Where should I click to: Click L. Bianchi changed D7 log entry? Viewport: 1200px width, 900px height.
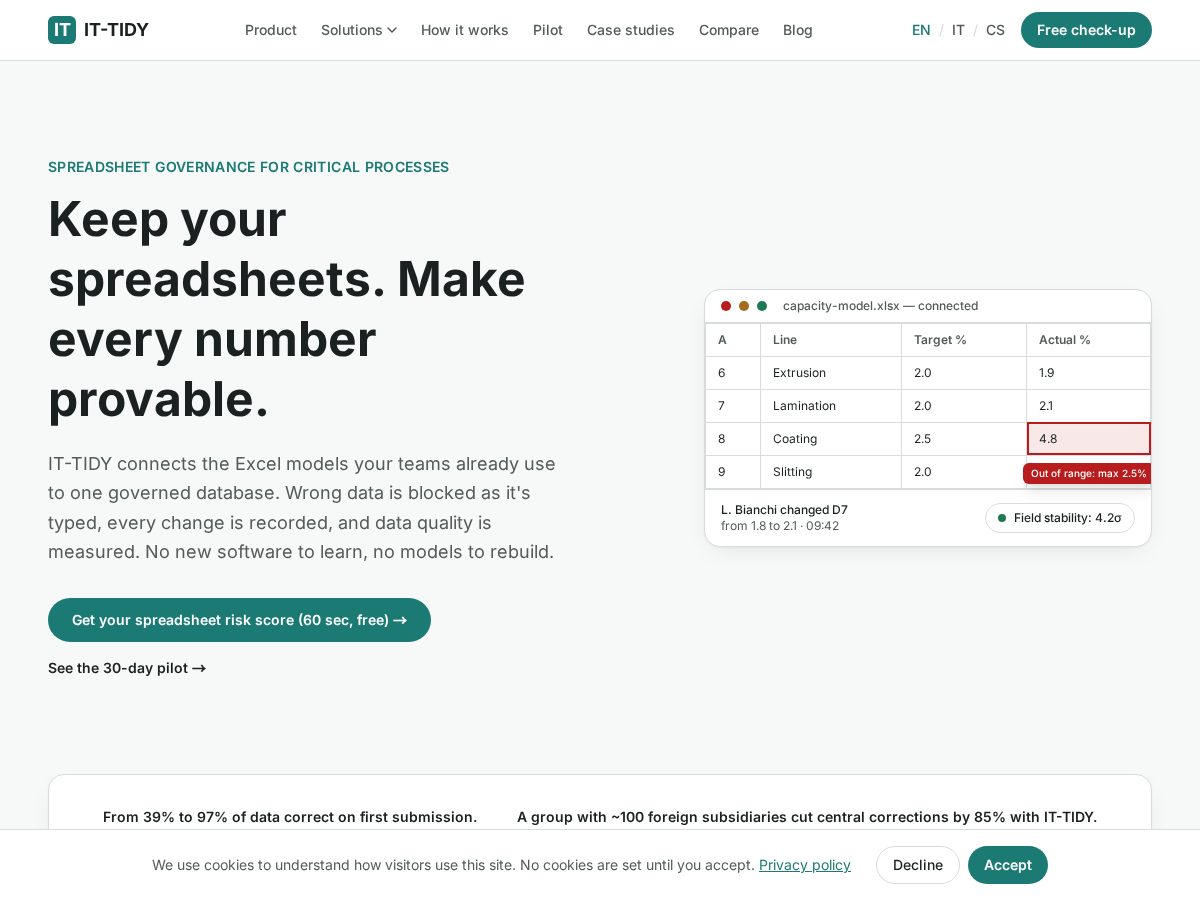click(x=784, y=518)
